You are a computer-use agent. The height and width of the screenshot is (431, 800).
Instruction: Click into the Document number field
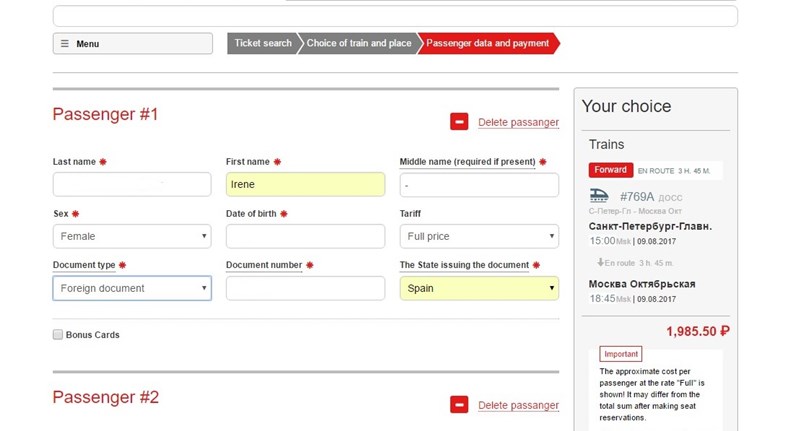tap(305, 288)
